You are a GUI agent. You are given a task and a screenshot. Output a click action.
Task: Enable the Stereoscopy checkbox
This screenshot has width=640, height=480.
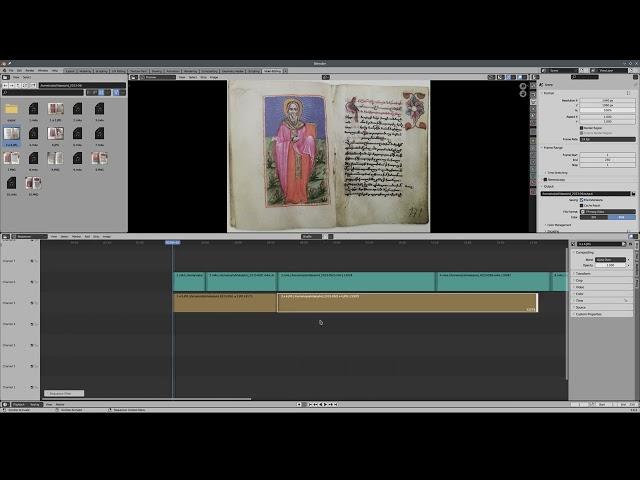(x=545, y=180)
